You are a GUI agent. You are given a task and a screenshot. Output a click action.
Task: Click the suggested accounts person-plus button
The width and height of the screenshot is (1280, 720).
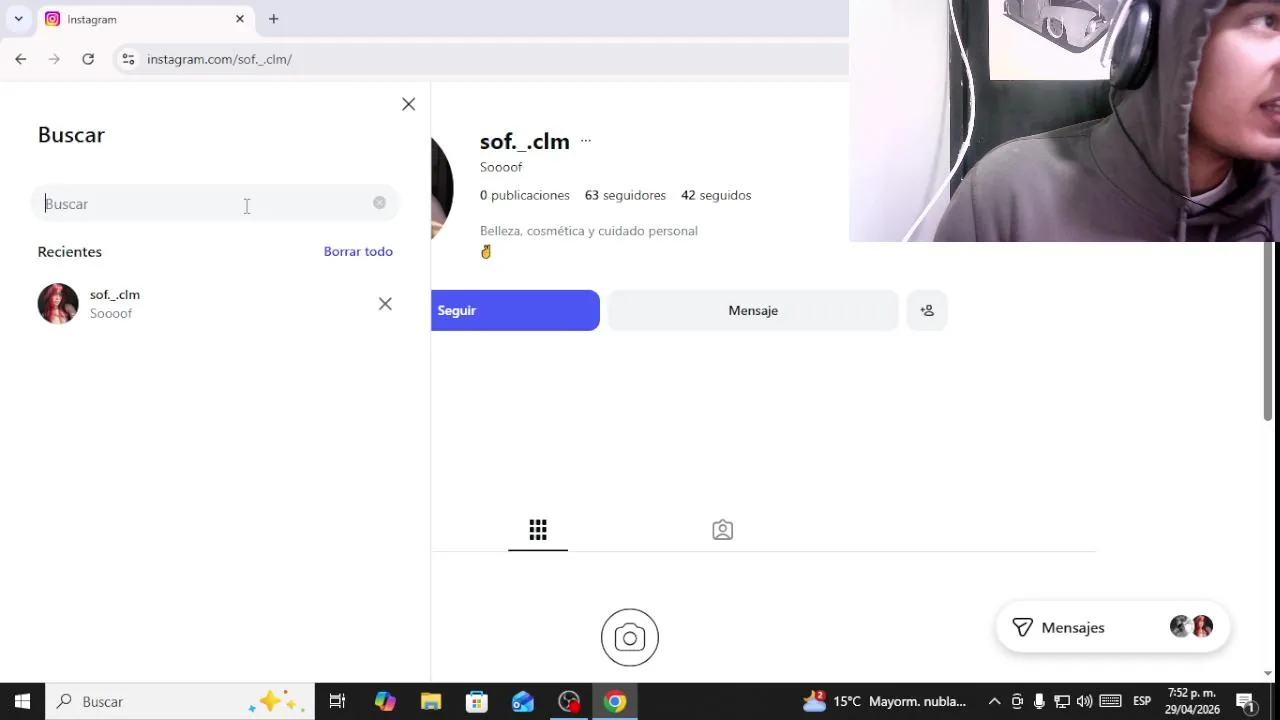pos(927,310)
